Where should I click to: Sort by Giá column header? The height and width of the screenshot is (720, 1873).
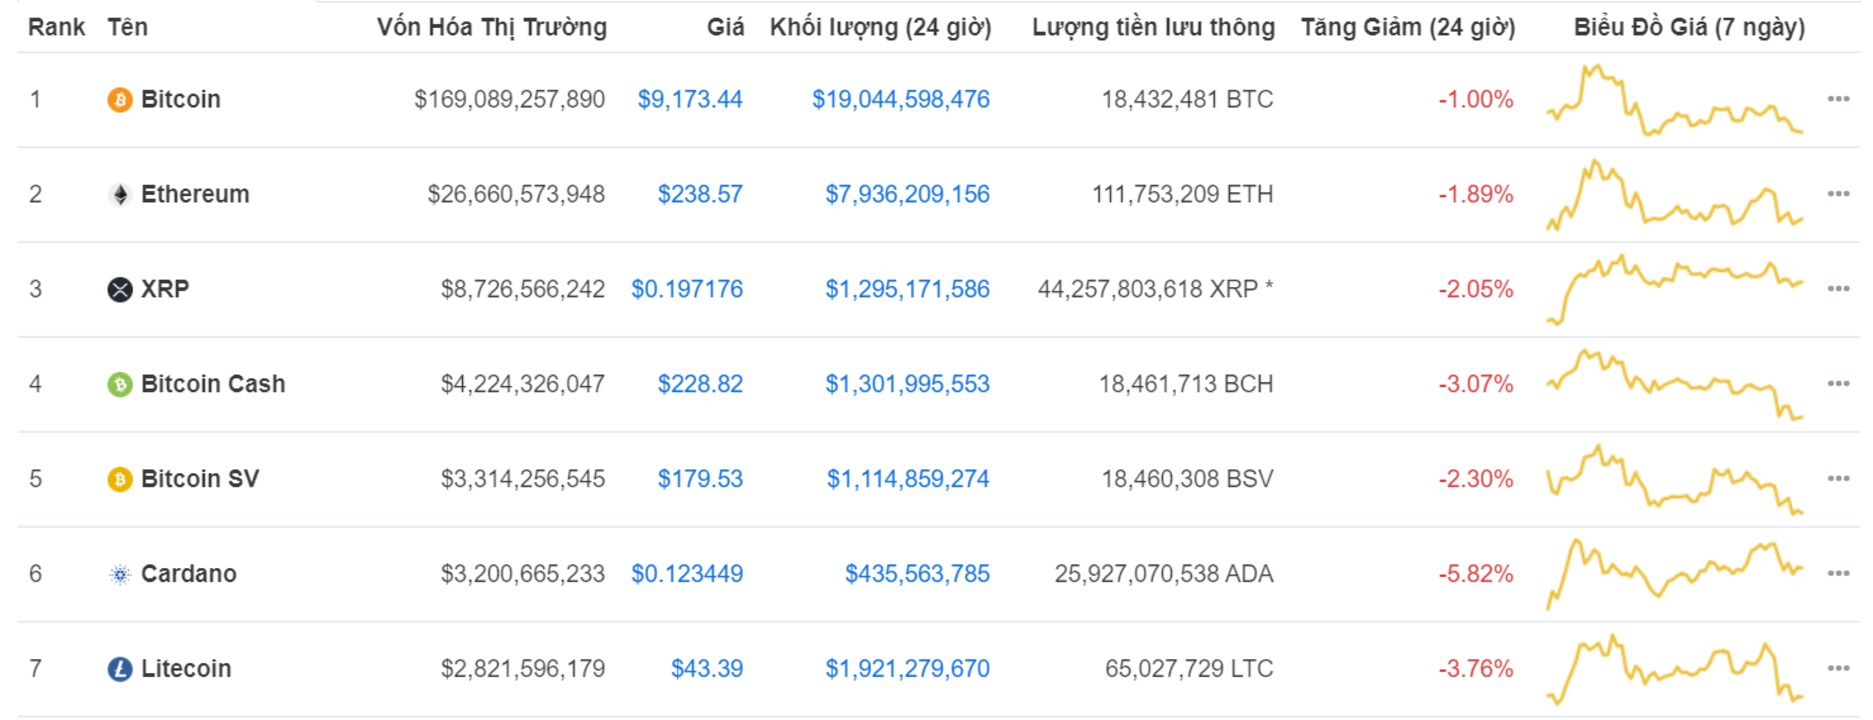pyautogui.click(x=725, y=27)
